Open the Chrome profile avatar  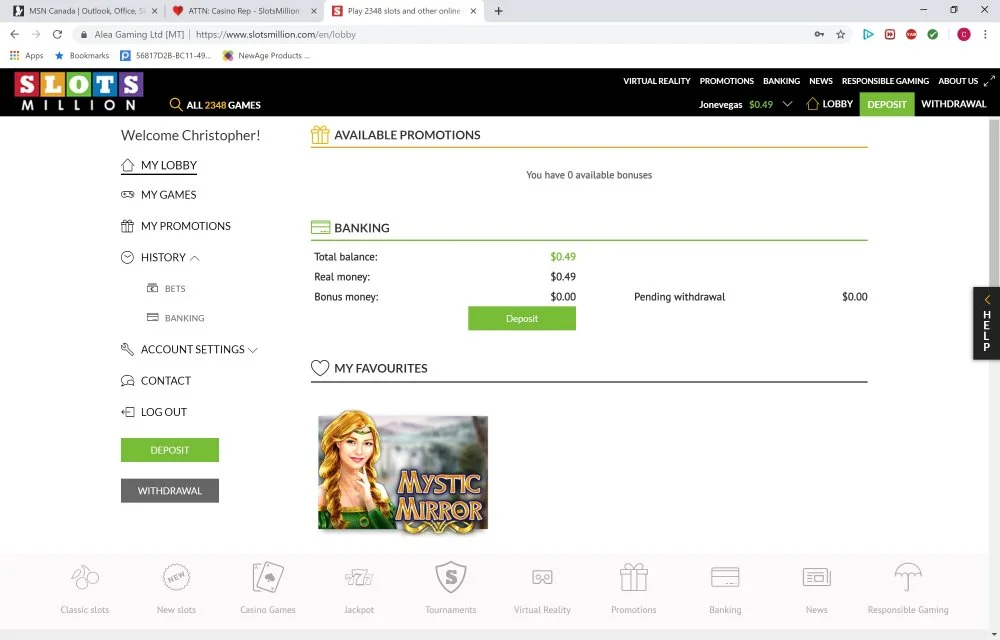pos(964,34)
